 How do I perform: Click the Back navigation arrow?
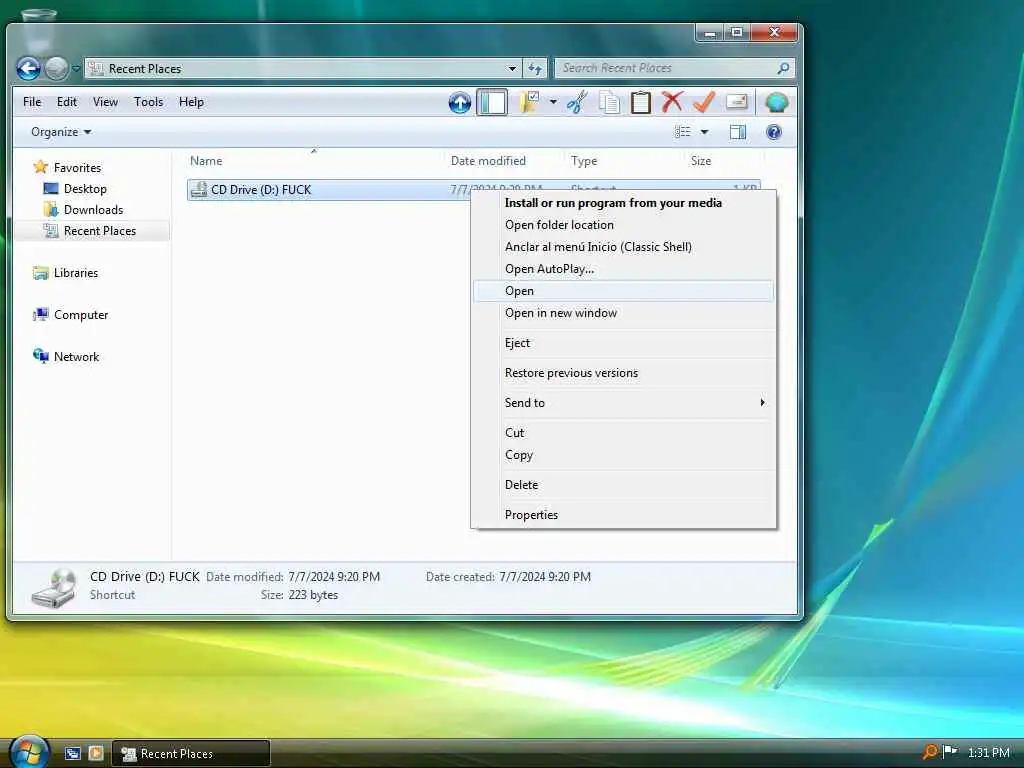click(28, 68)
